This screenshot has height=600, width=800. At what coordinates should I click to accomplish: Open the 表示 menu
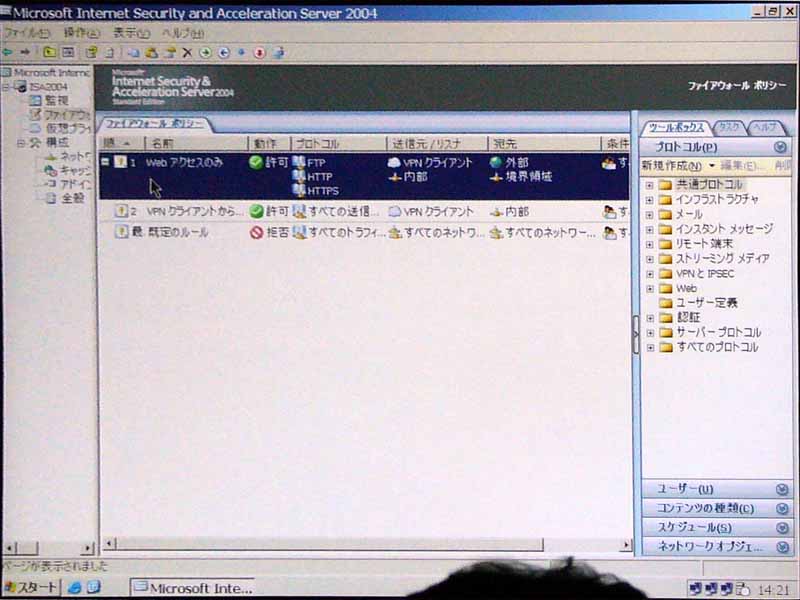pos(131,33)
